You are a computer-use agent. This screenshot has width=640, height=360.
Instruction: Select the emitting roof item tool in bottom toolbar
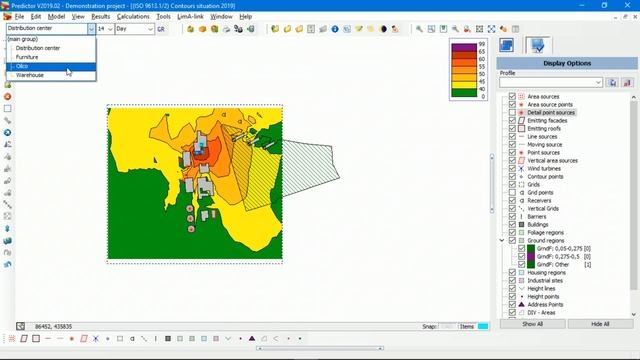[36, 338]
